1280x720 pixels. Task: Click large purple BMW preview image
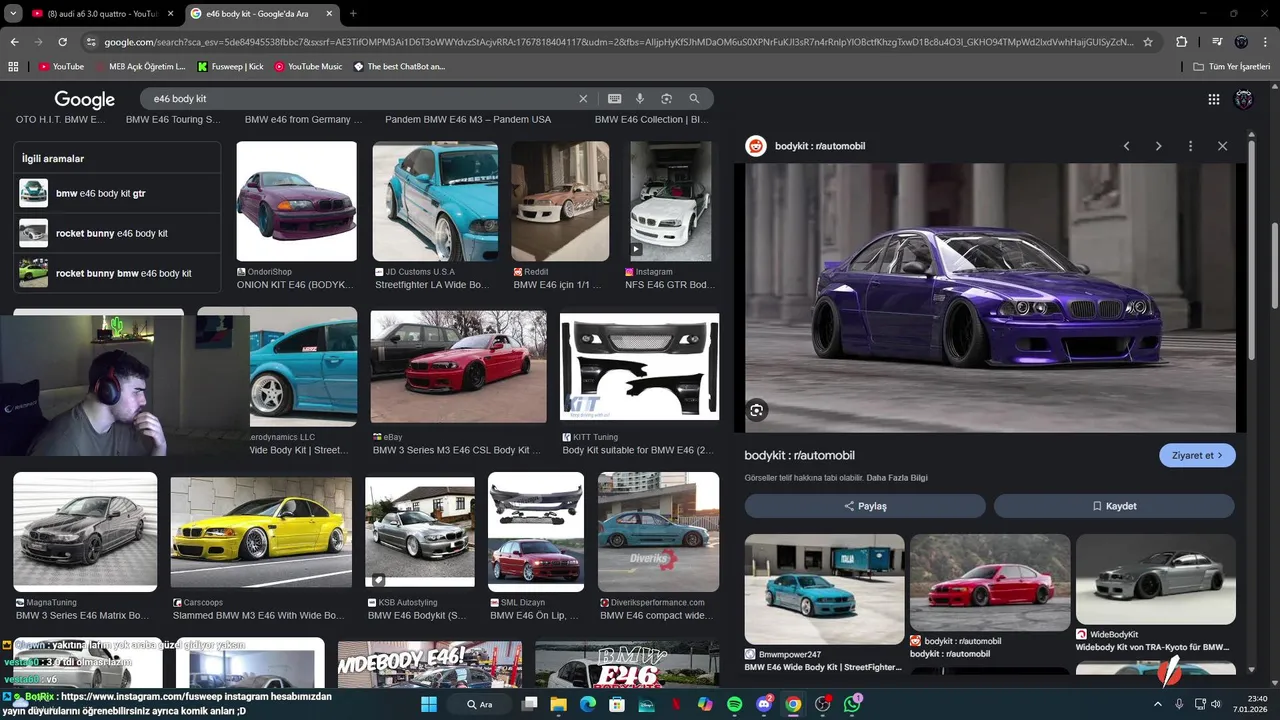[990, 298]
